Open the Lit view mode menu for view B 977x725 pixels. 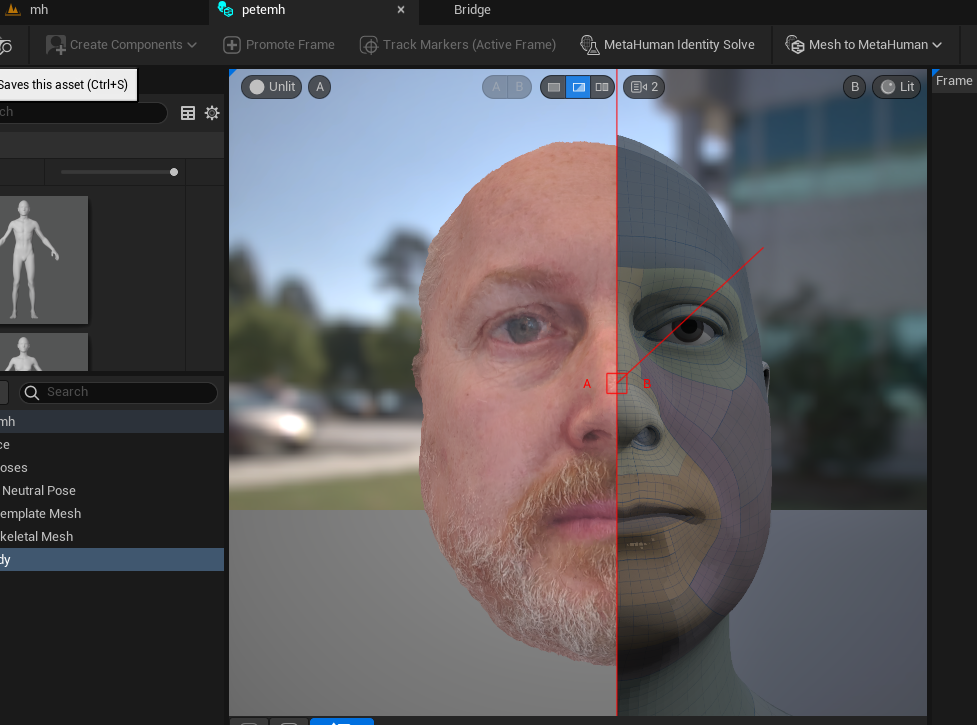coord(897,87)
